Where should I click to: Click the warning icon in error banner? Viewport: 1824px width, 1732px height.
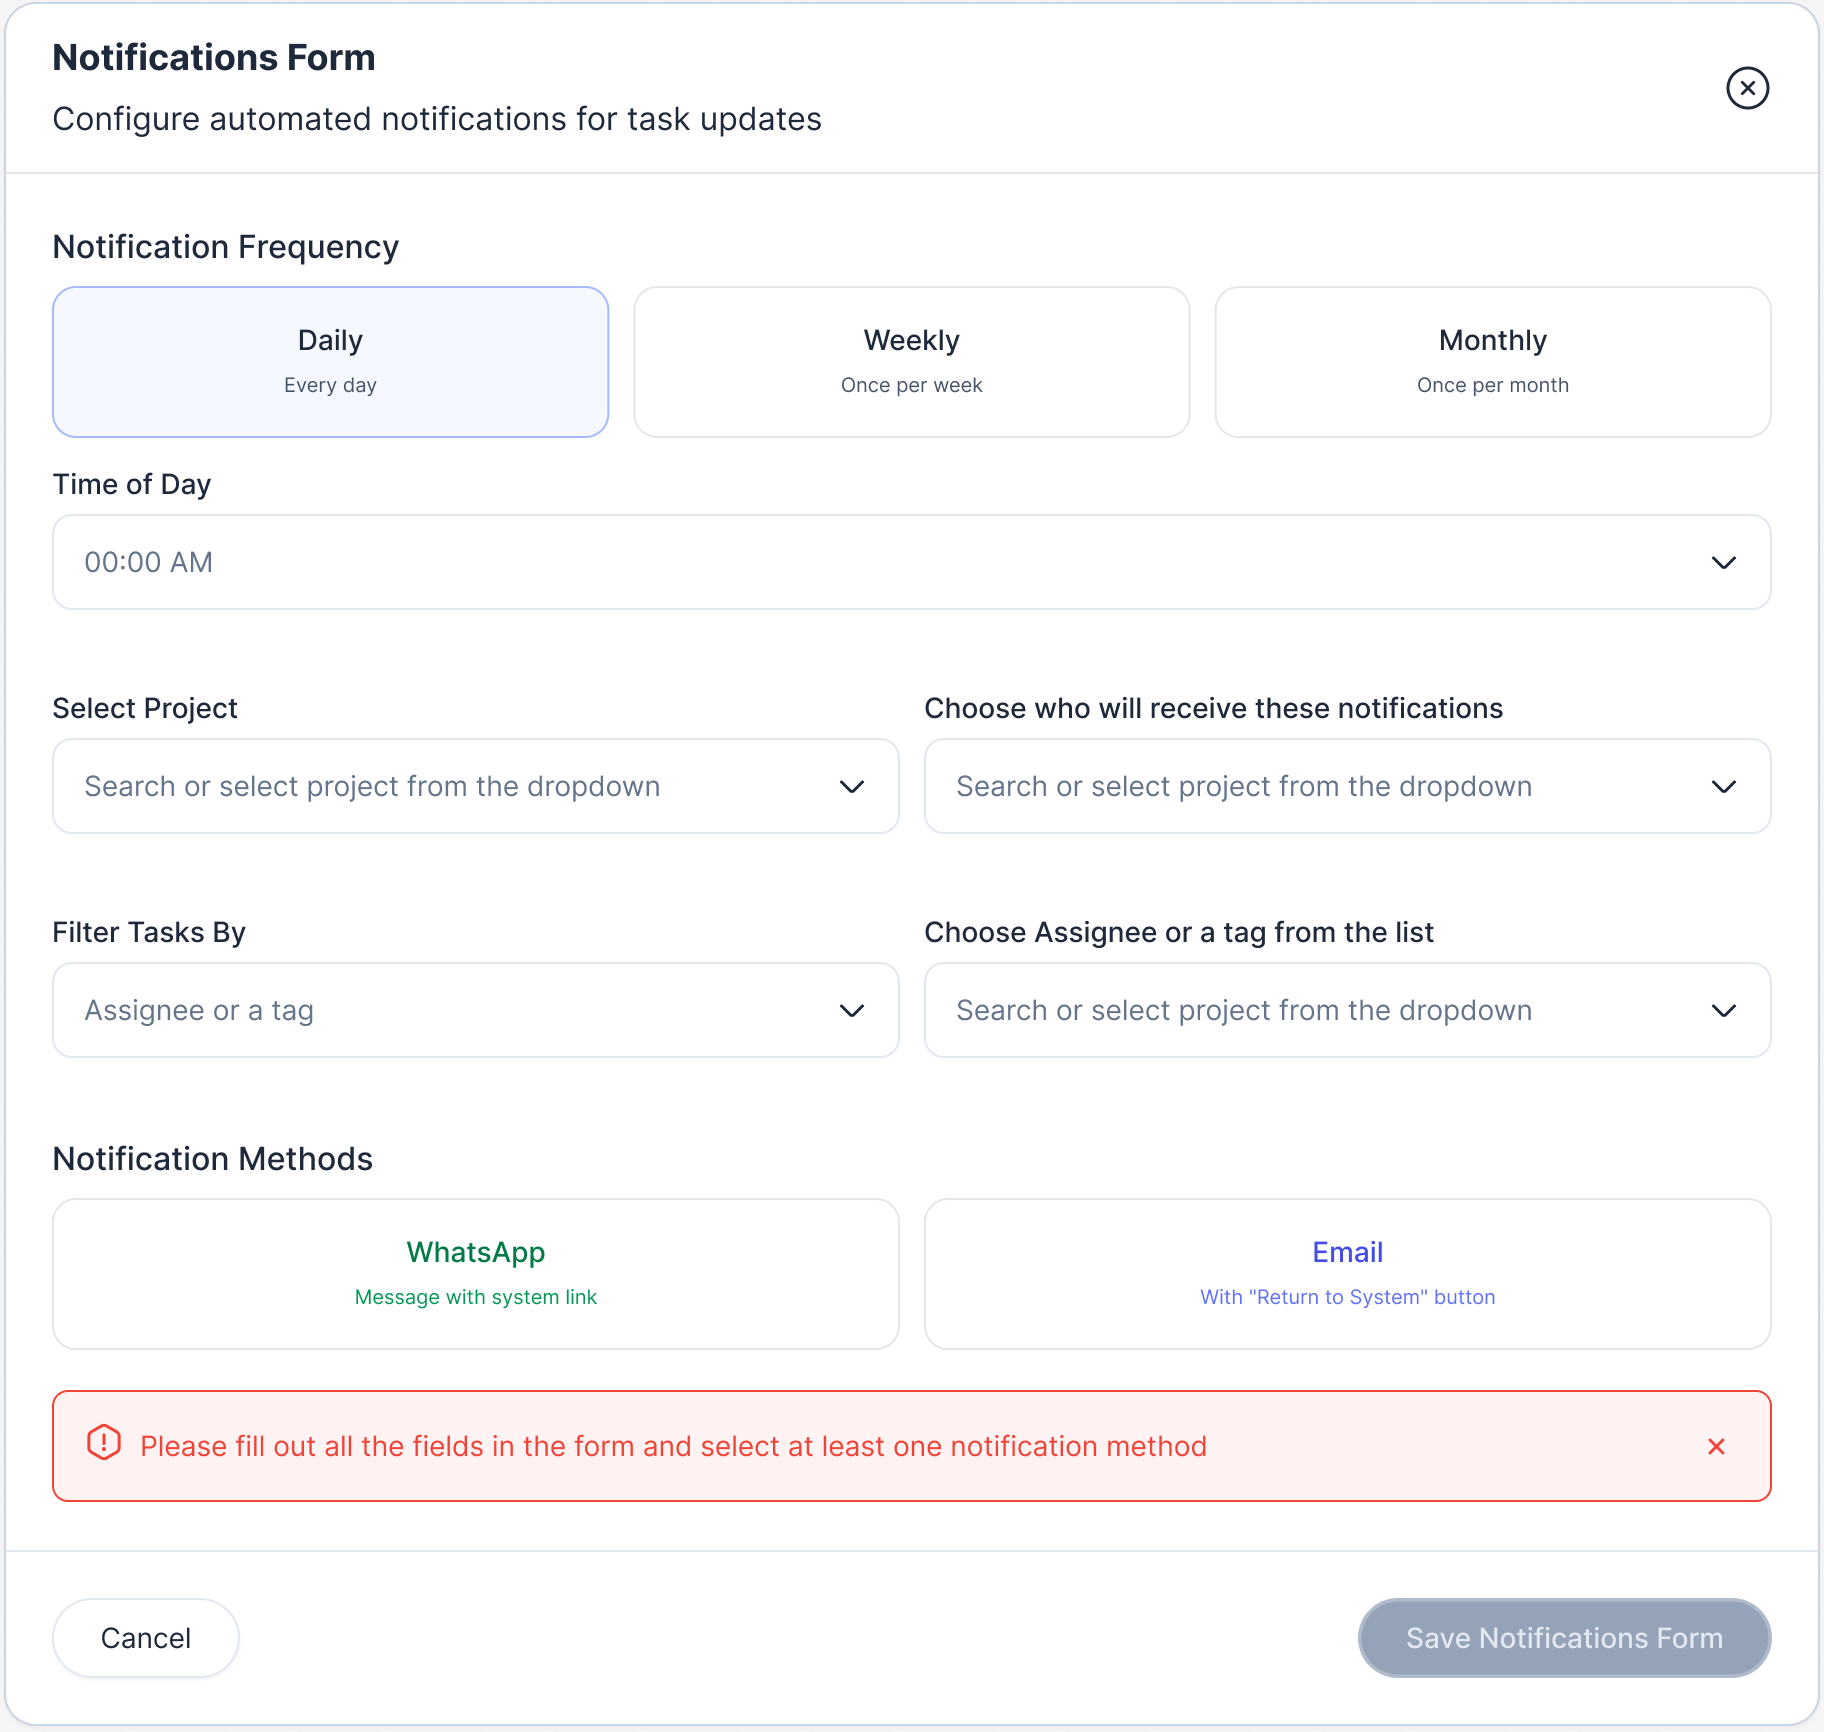104,1444
